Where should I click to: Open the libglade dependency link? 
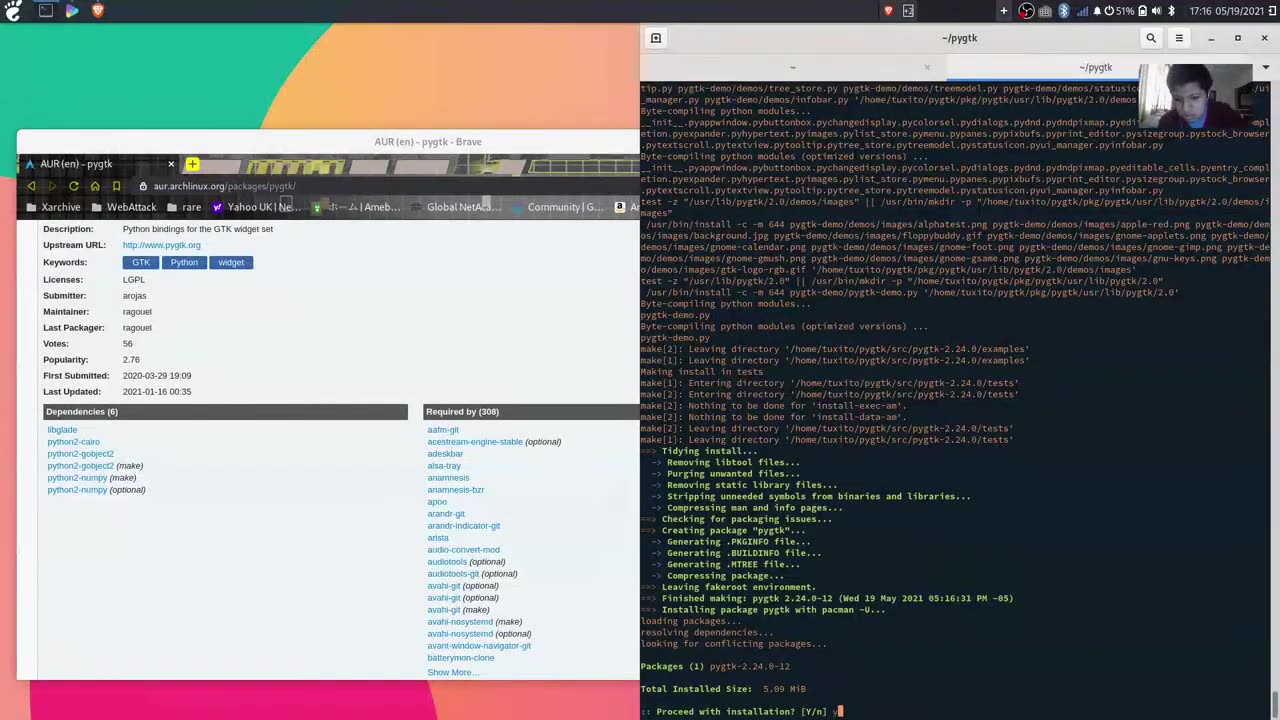[x=62, y=430]
